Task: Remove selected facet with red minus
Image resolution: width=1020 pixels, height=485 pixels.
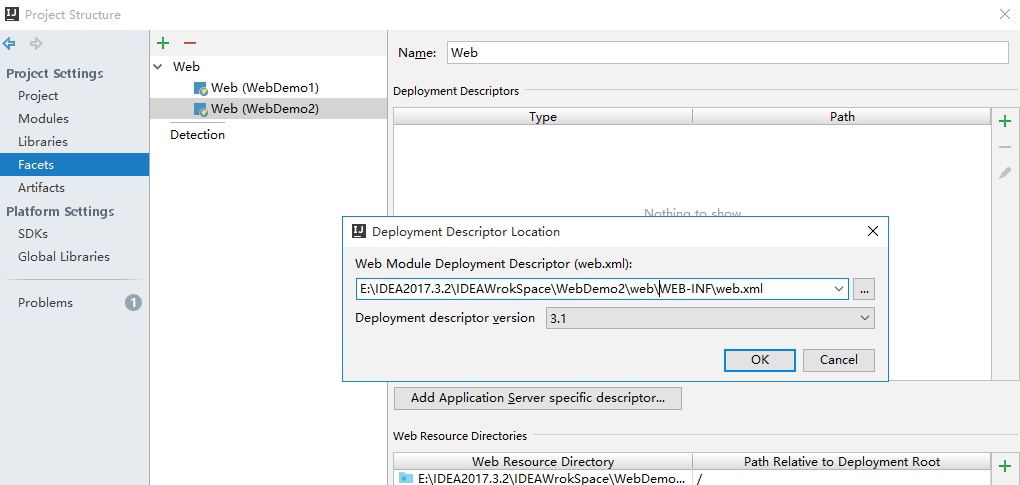Action: click(189, 43)
